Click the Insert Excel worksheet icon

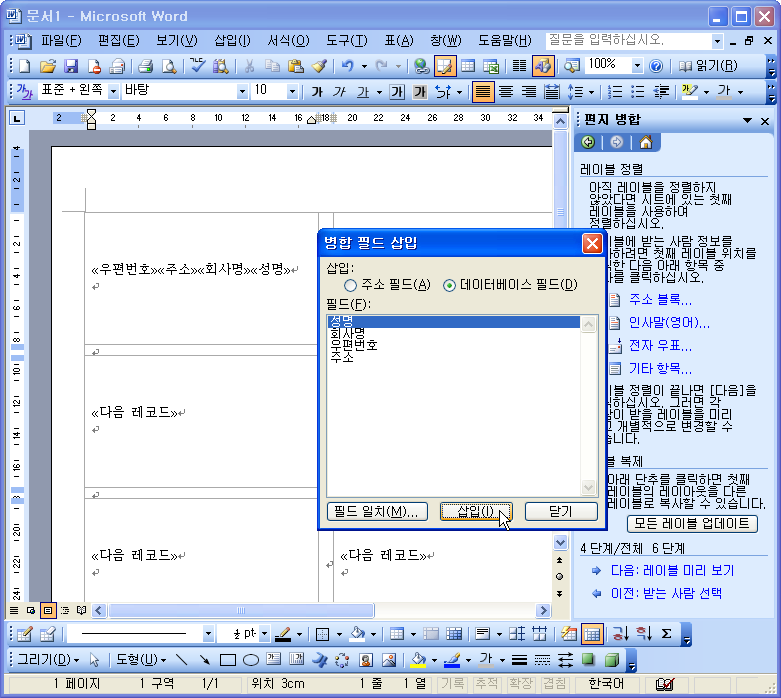click(491, 66)
